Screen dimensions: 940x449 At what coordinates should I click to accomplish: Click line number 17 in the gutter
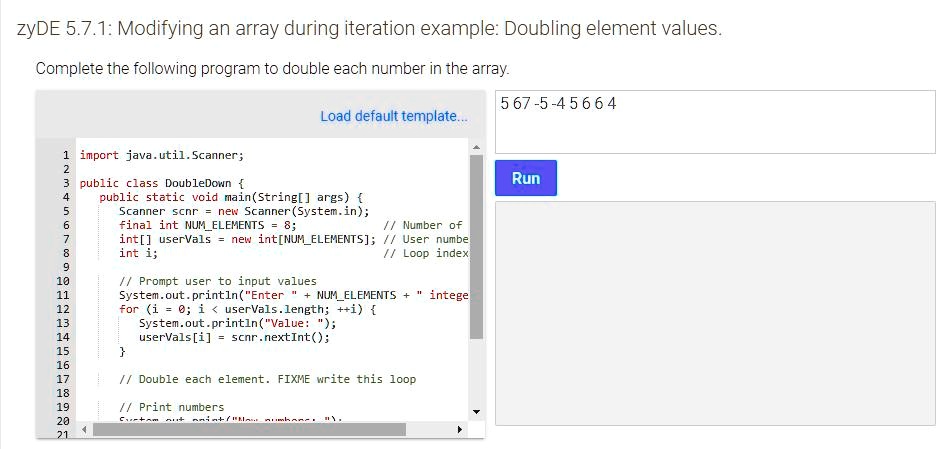(62, 379)
